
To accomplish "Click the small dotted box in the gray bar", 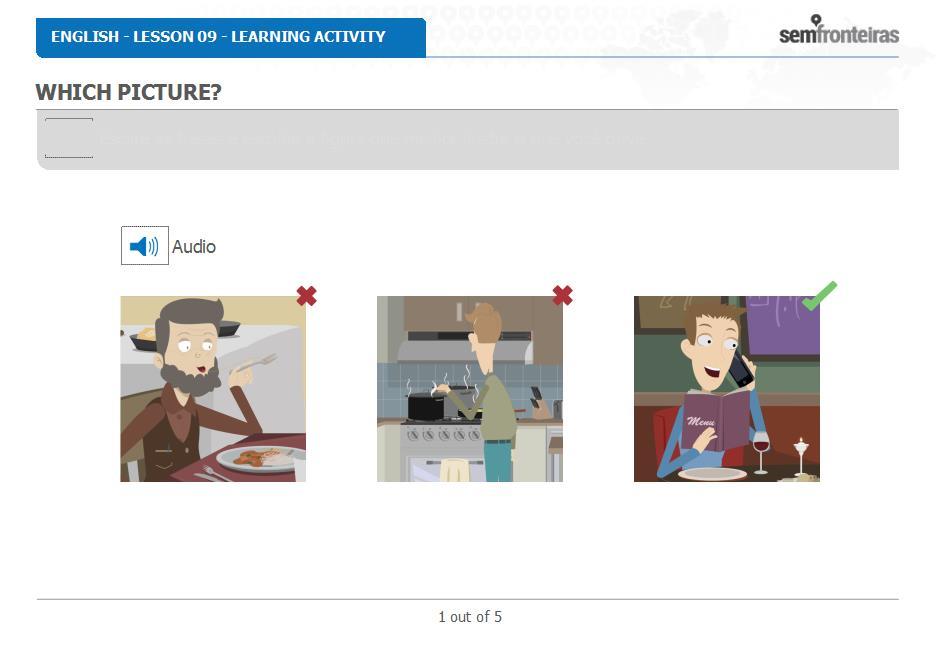I will 69,138.
